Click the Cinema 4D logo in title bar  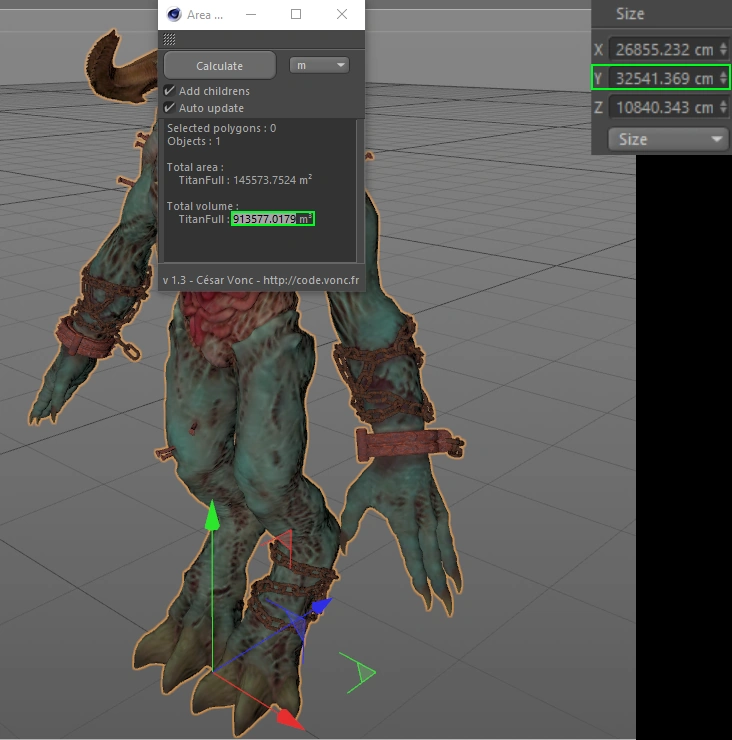(175, 15)
